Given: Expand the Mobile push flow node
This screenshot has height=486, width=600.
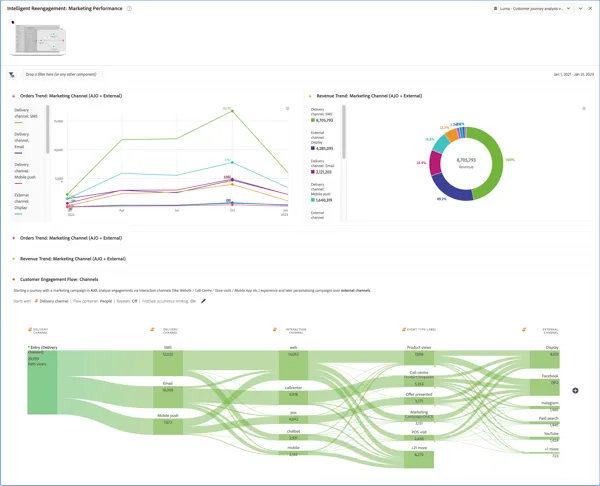Looking at the screenshot, I should [x=168, y=427].
